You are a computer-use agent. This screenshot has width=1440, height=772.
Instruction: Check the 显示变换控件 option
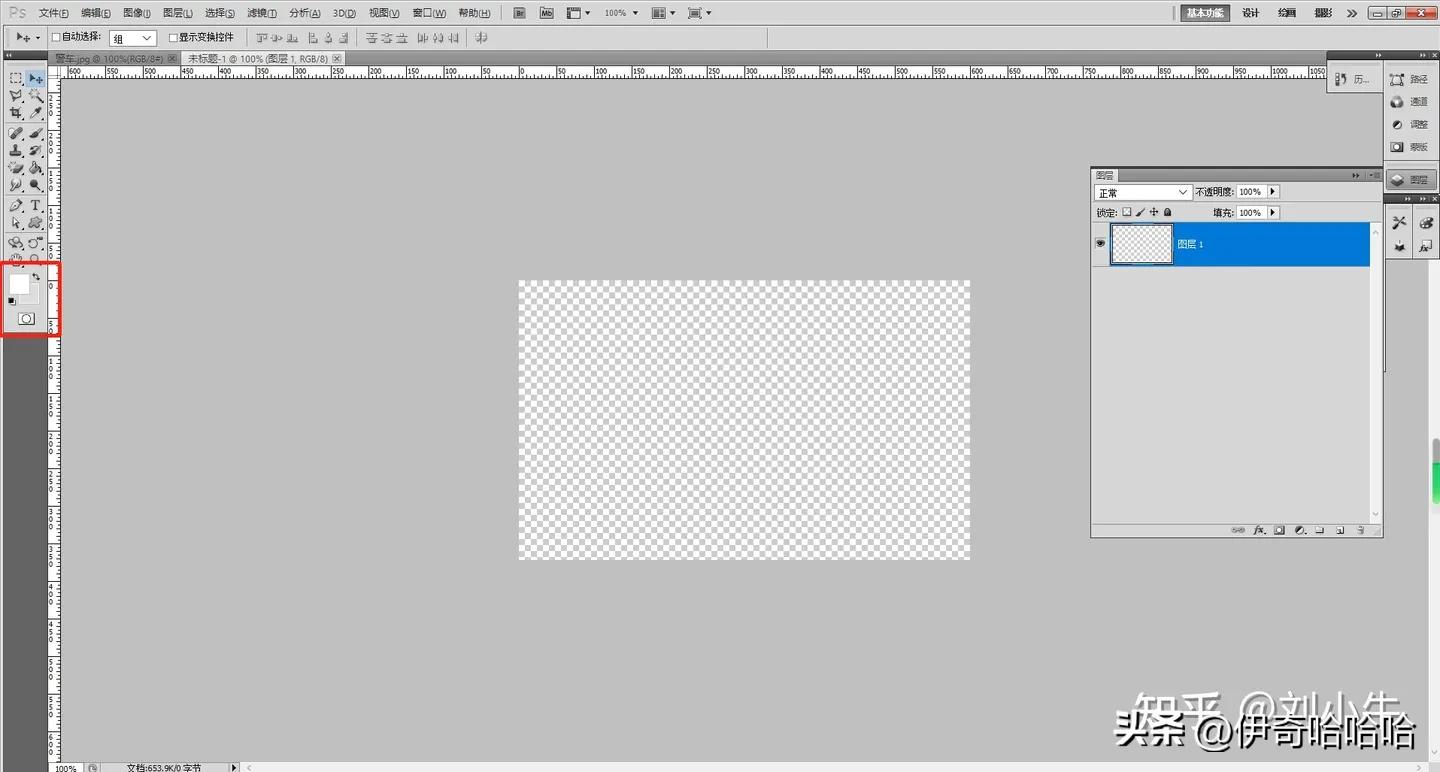click(x=172, y=37)
